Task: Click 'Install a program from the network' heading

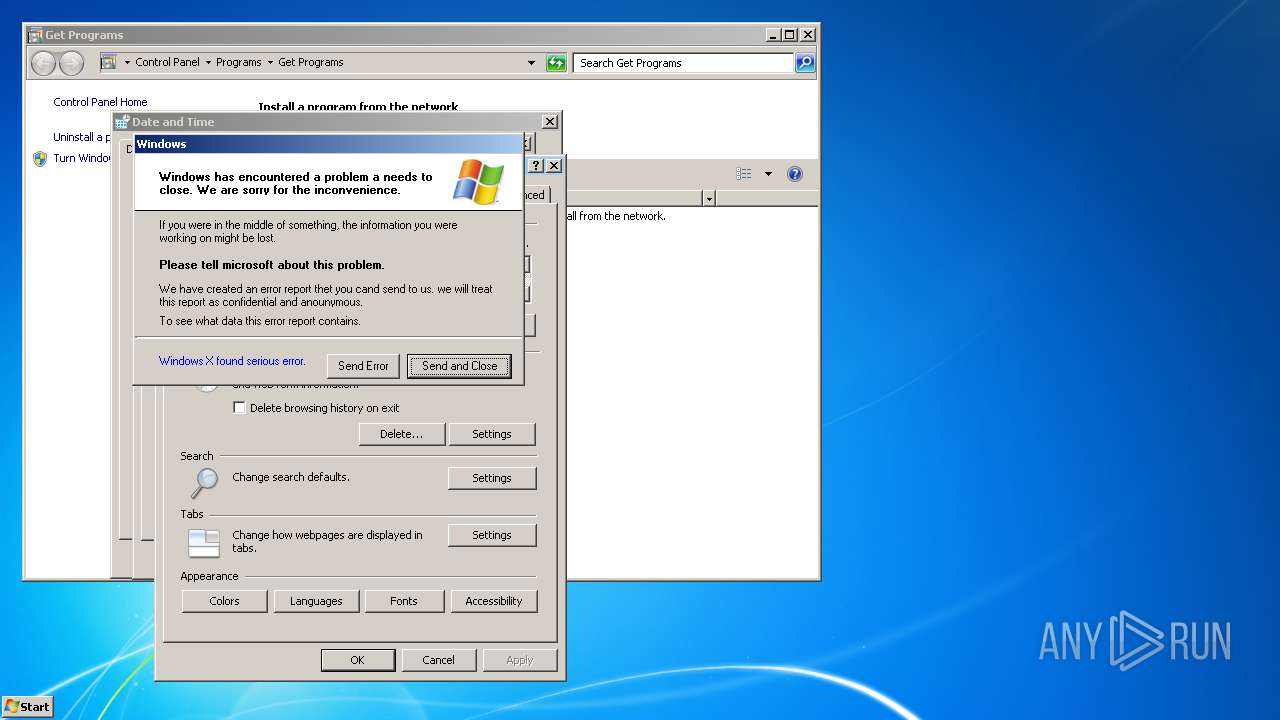Action: pos(358,106)
